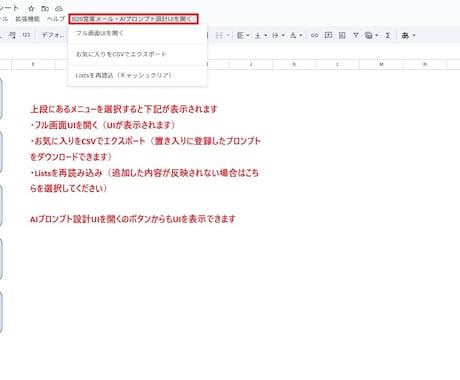This screenshot has width=460, height=380.
Task: Select column N header
Action: coord(425,64)
